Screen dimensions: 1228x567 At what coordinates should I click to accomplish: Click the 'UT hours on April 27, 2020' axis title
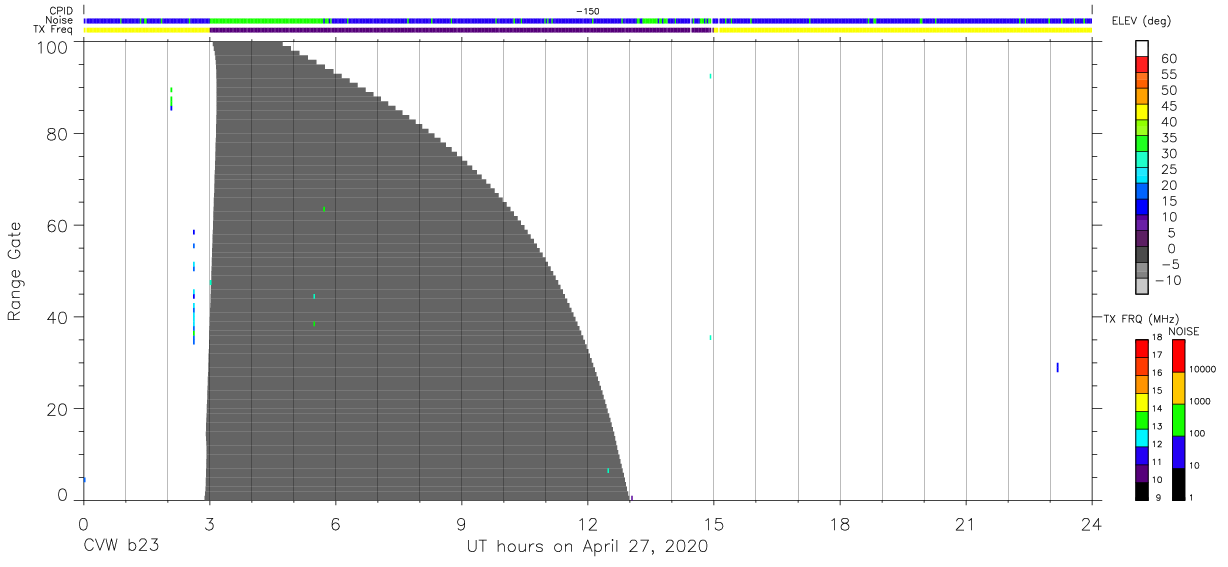587,547
